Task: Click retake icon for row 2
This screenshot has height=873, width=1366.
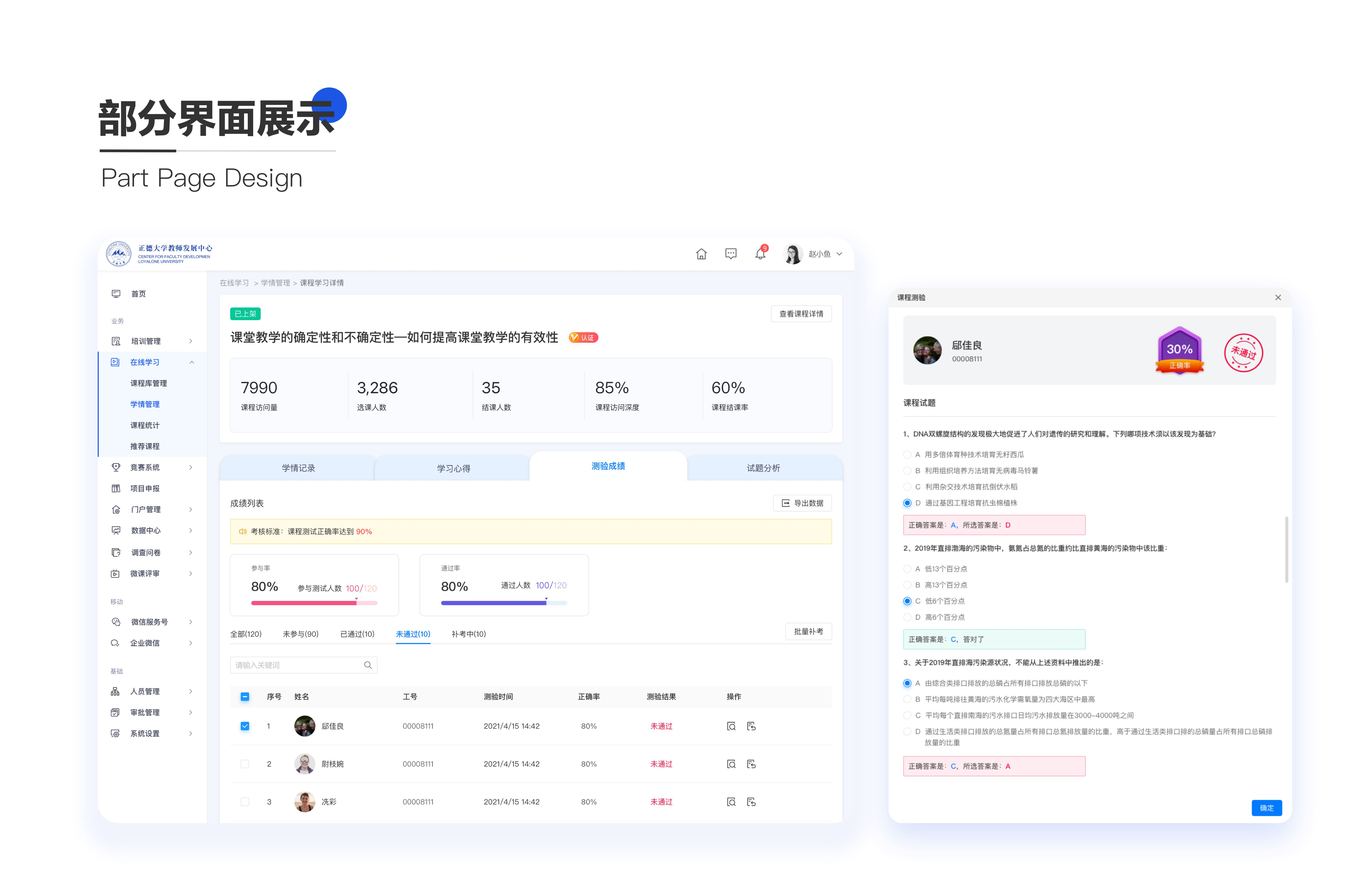Action: (751, 764)
